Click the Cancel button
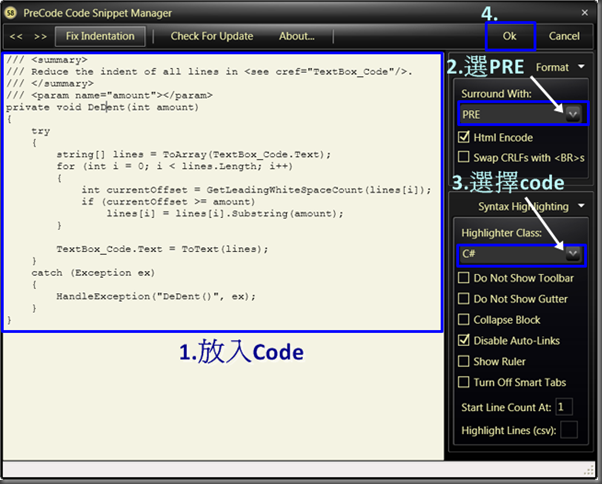 564,36
